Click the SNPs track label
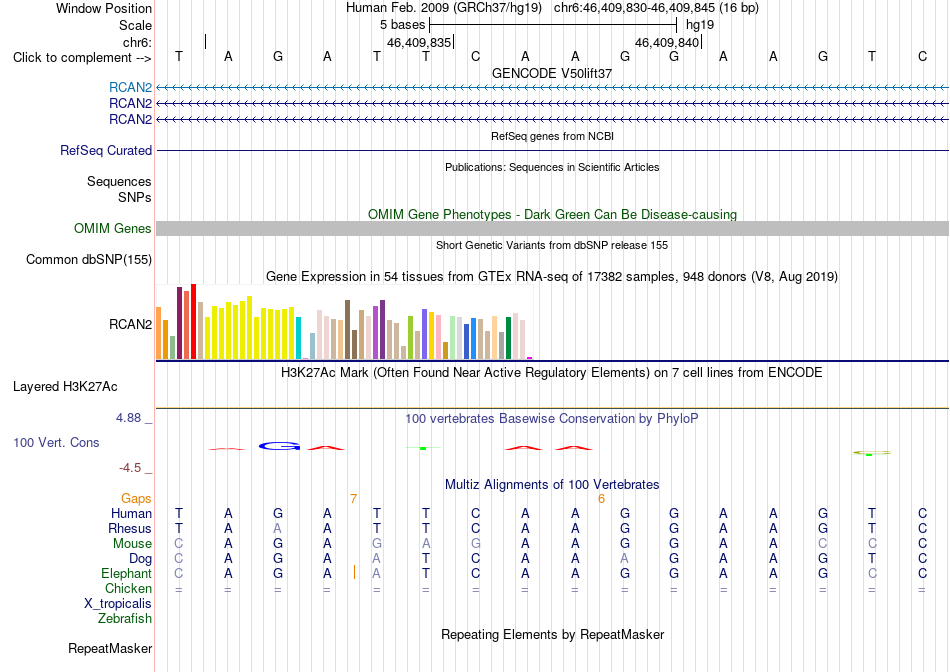 (135, 197)
